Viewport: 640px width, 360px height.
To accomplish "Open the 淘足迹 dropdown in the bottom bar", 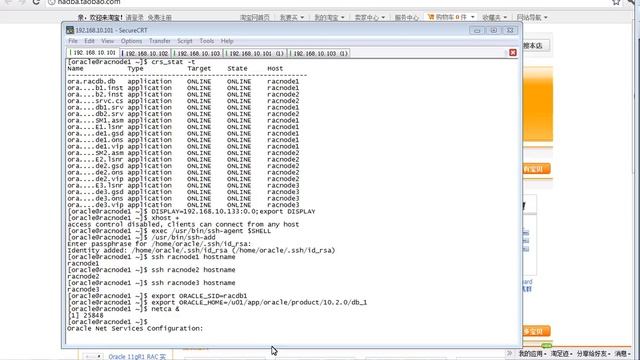I will [x=561, y=353].
